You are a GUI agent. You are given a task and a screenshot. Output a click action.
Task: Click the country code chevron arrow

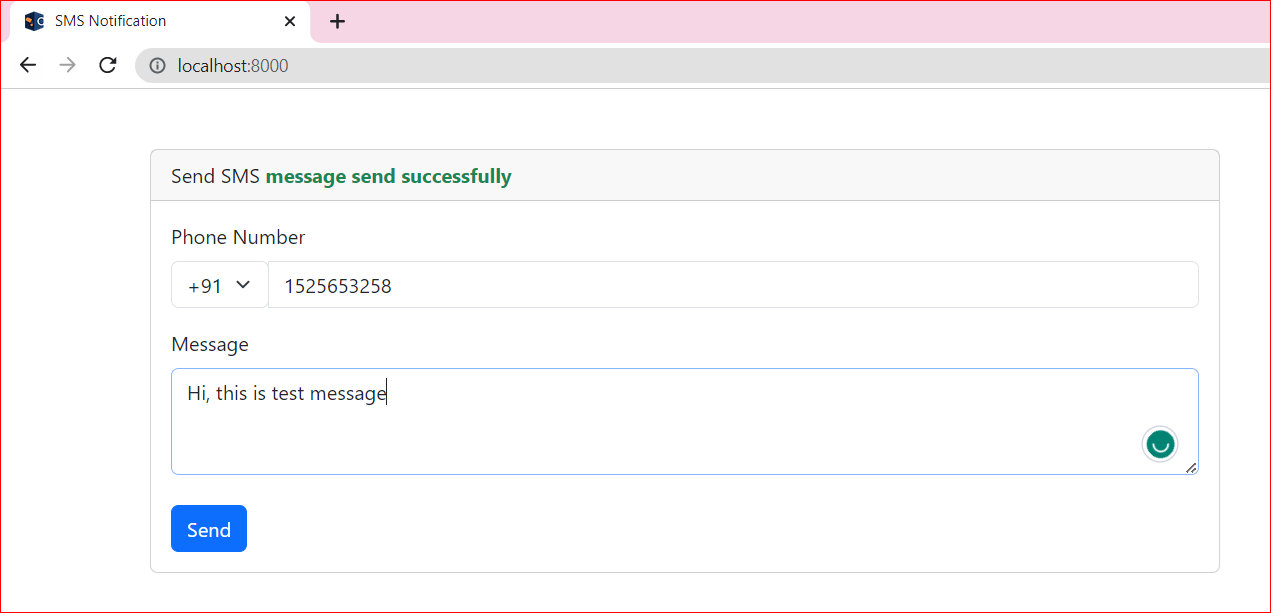click(x=242, y=285)
